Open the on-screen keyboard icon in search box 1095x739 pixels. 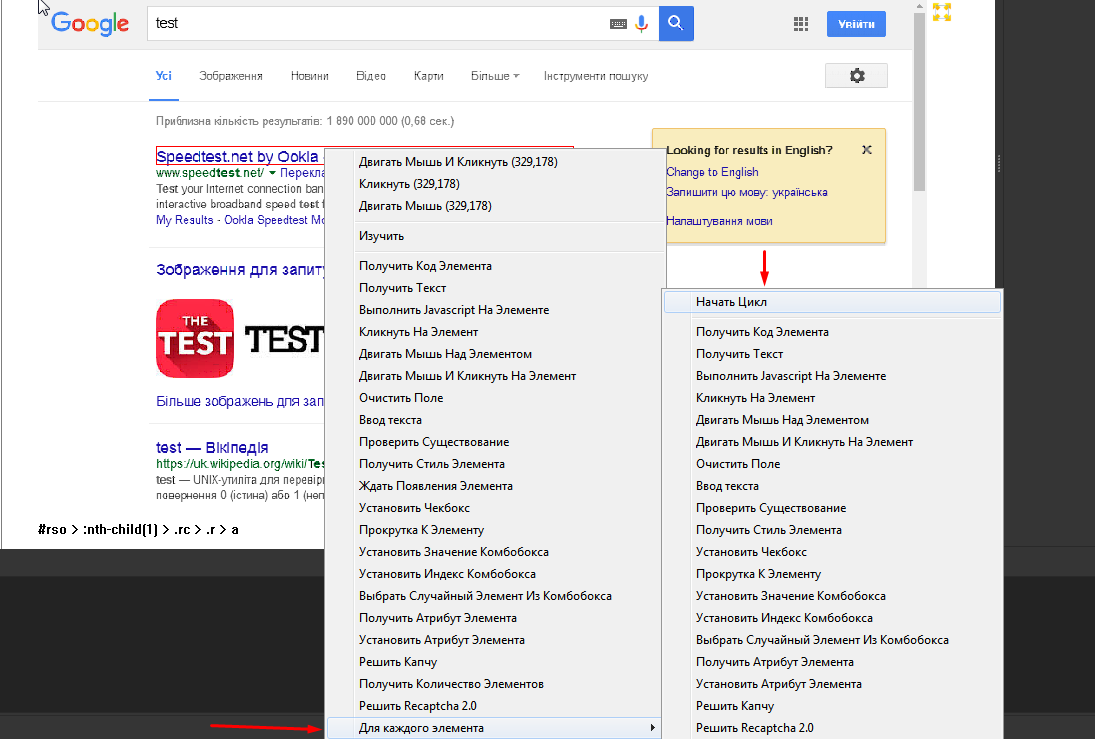[x=618, y=23]
